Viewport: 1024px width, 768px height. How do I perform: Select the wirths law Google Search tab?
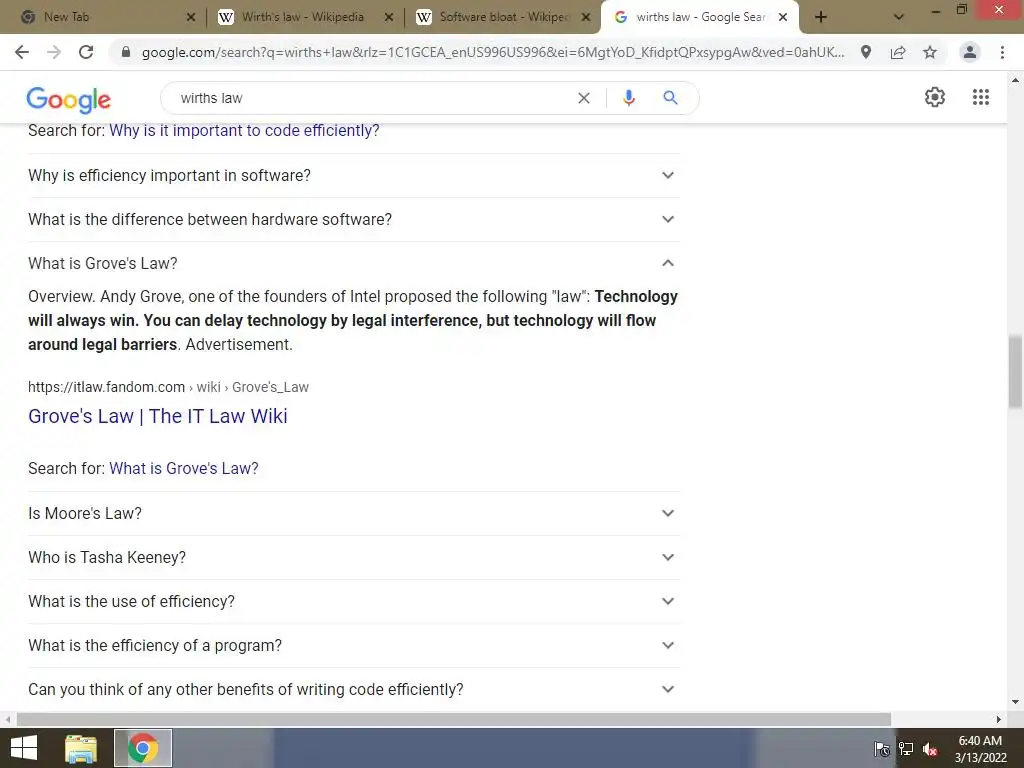[699, 17]
